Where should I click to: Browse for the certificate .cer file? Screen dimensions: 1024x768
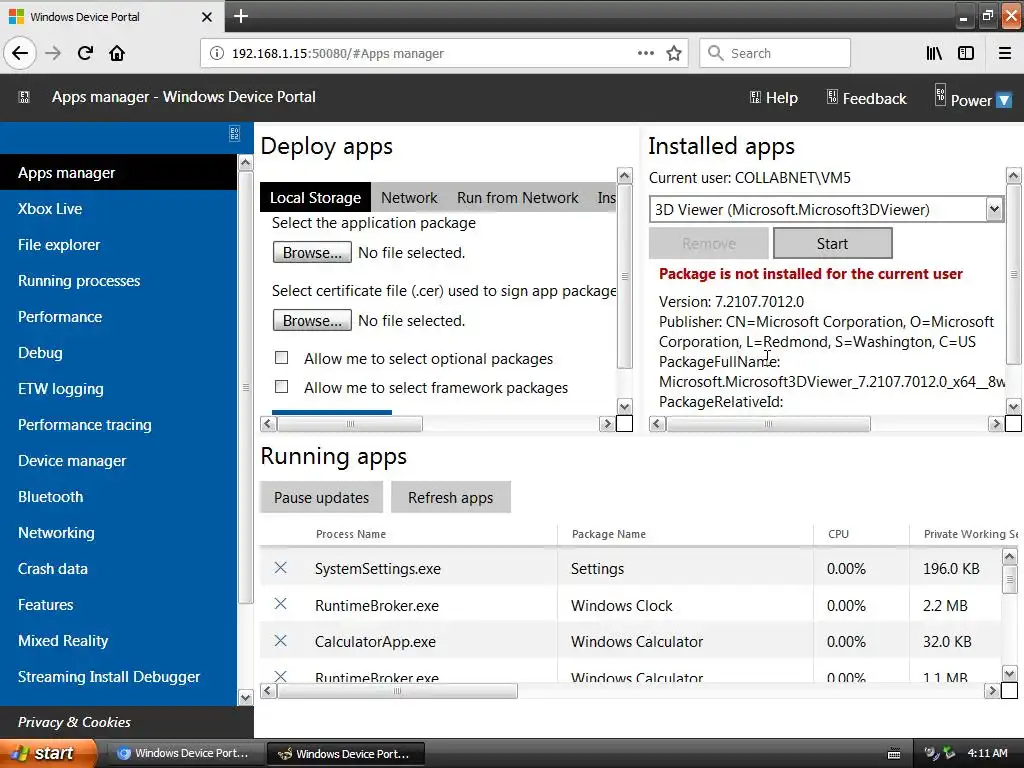(312, 320)
